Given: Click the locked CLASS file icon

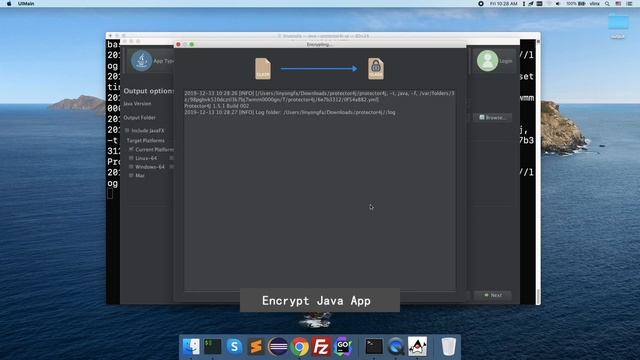Looking at the screenshot, I should 376,68.
